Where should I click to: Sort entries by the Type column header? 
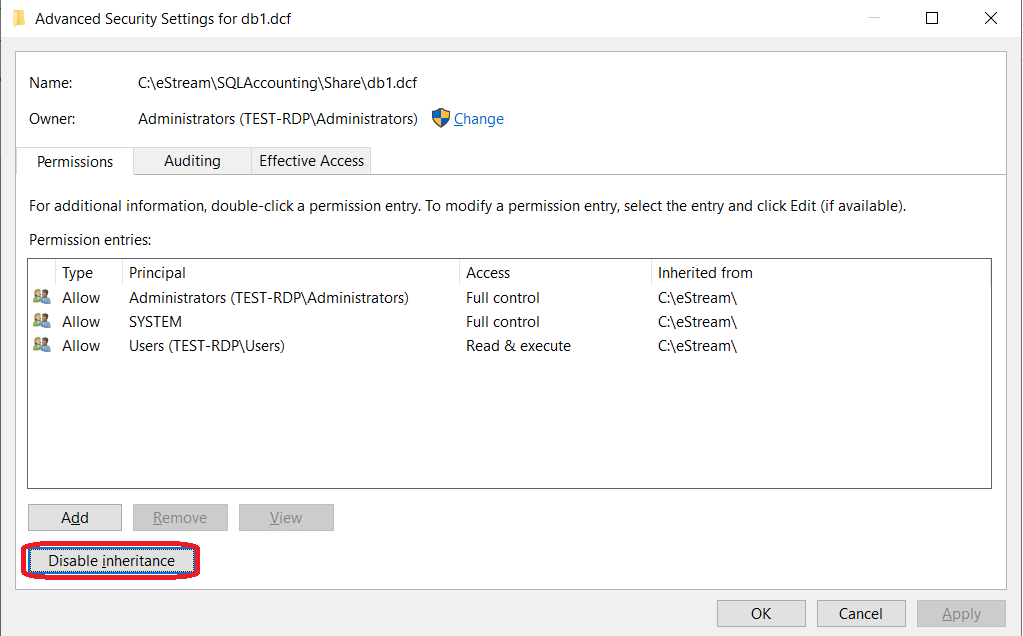click(x=77, y=273)
